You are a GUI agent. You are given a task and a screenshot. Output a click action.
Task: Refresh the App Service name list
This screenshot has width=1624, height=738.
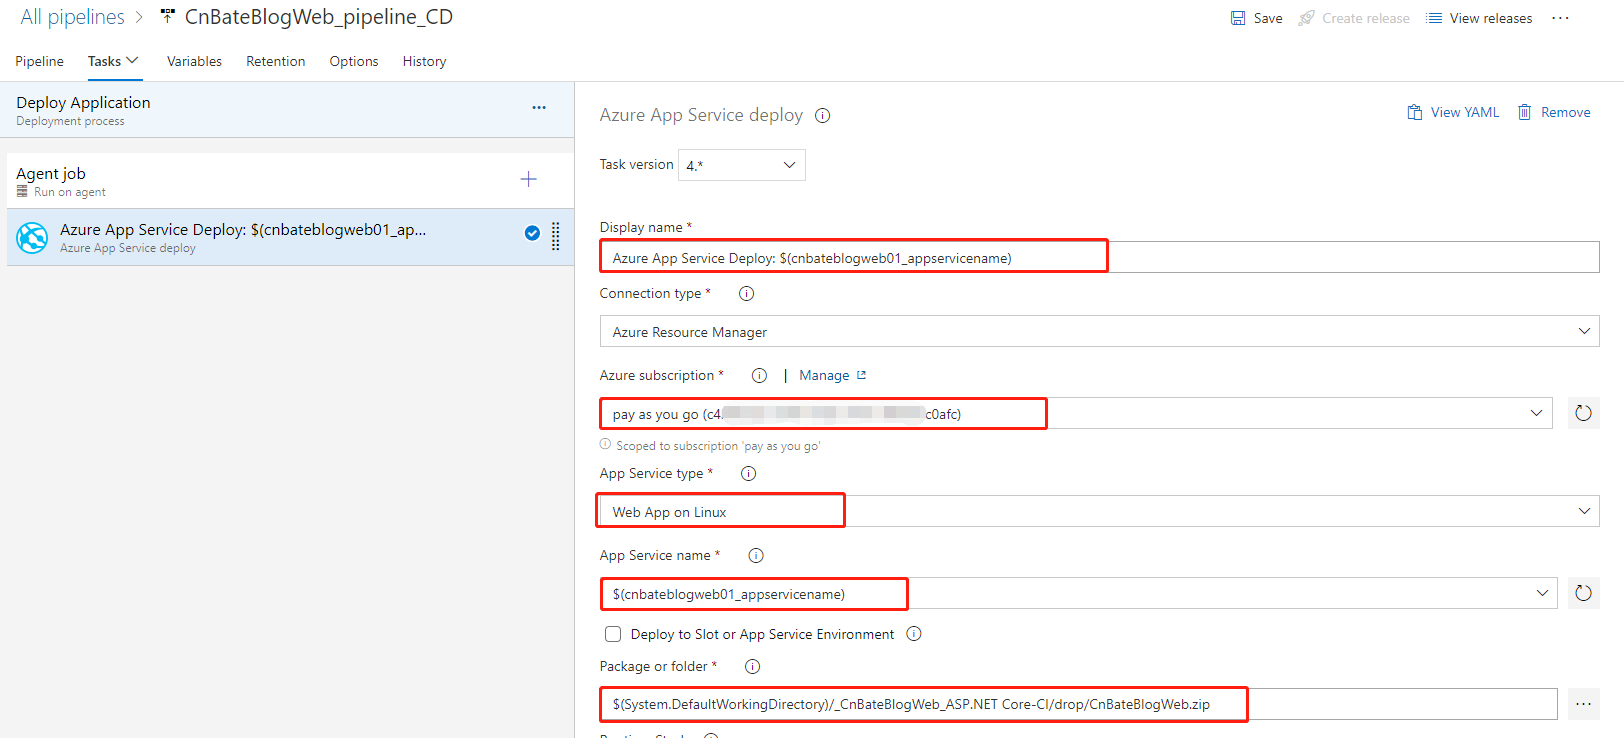point(1583,593)
